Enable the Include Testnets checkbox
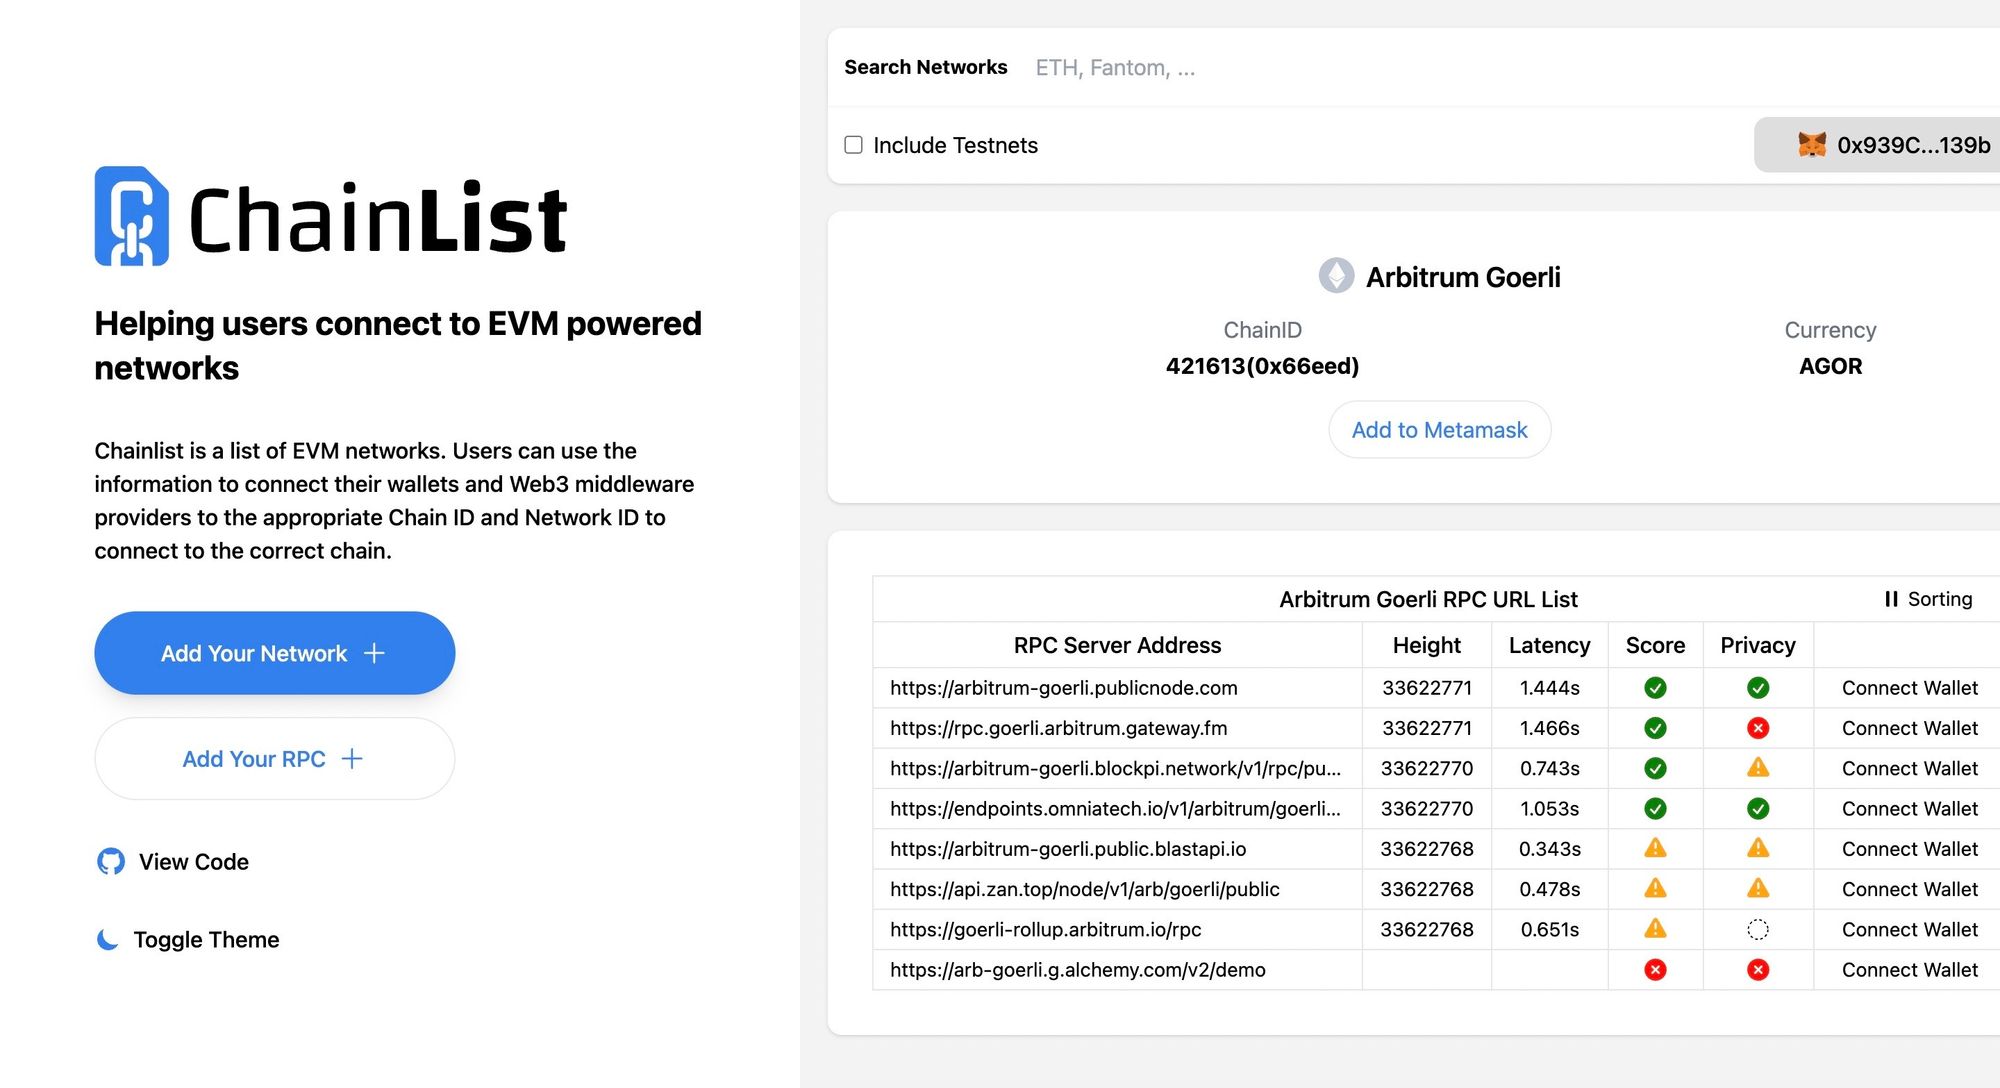 point(853,145)
